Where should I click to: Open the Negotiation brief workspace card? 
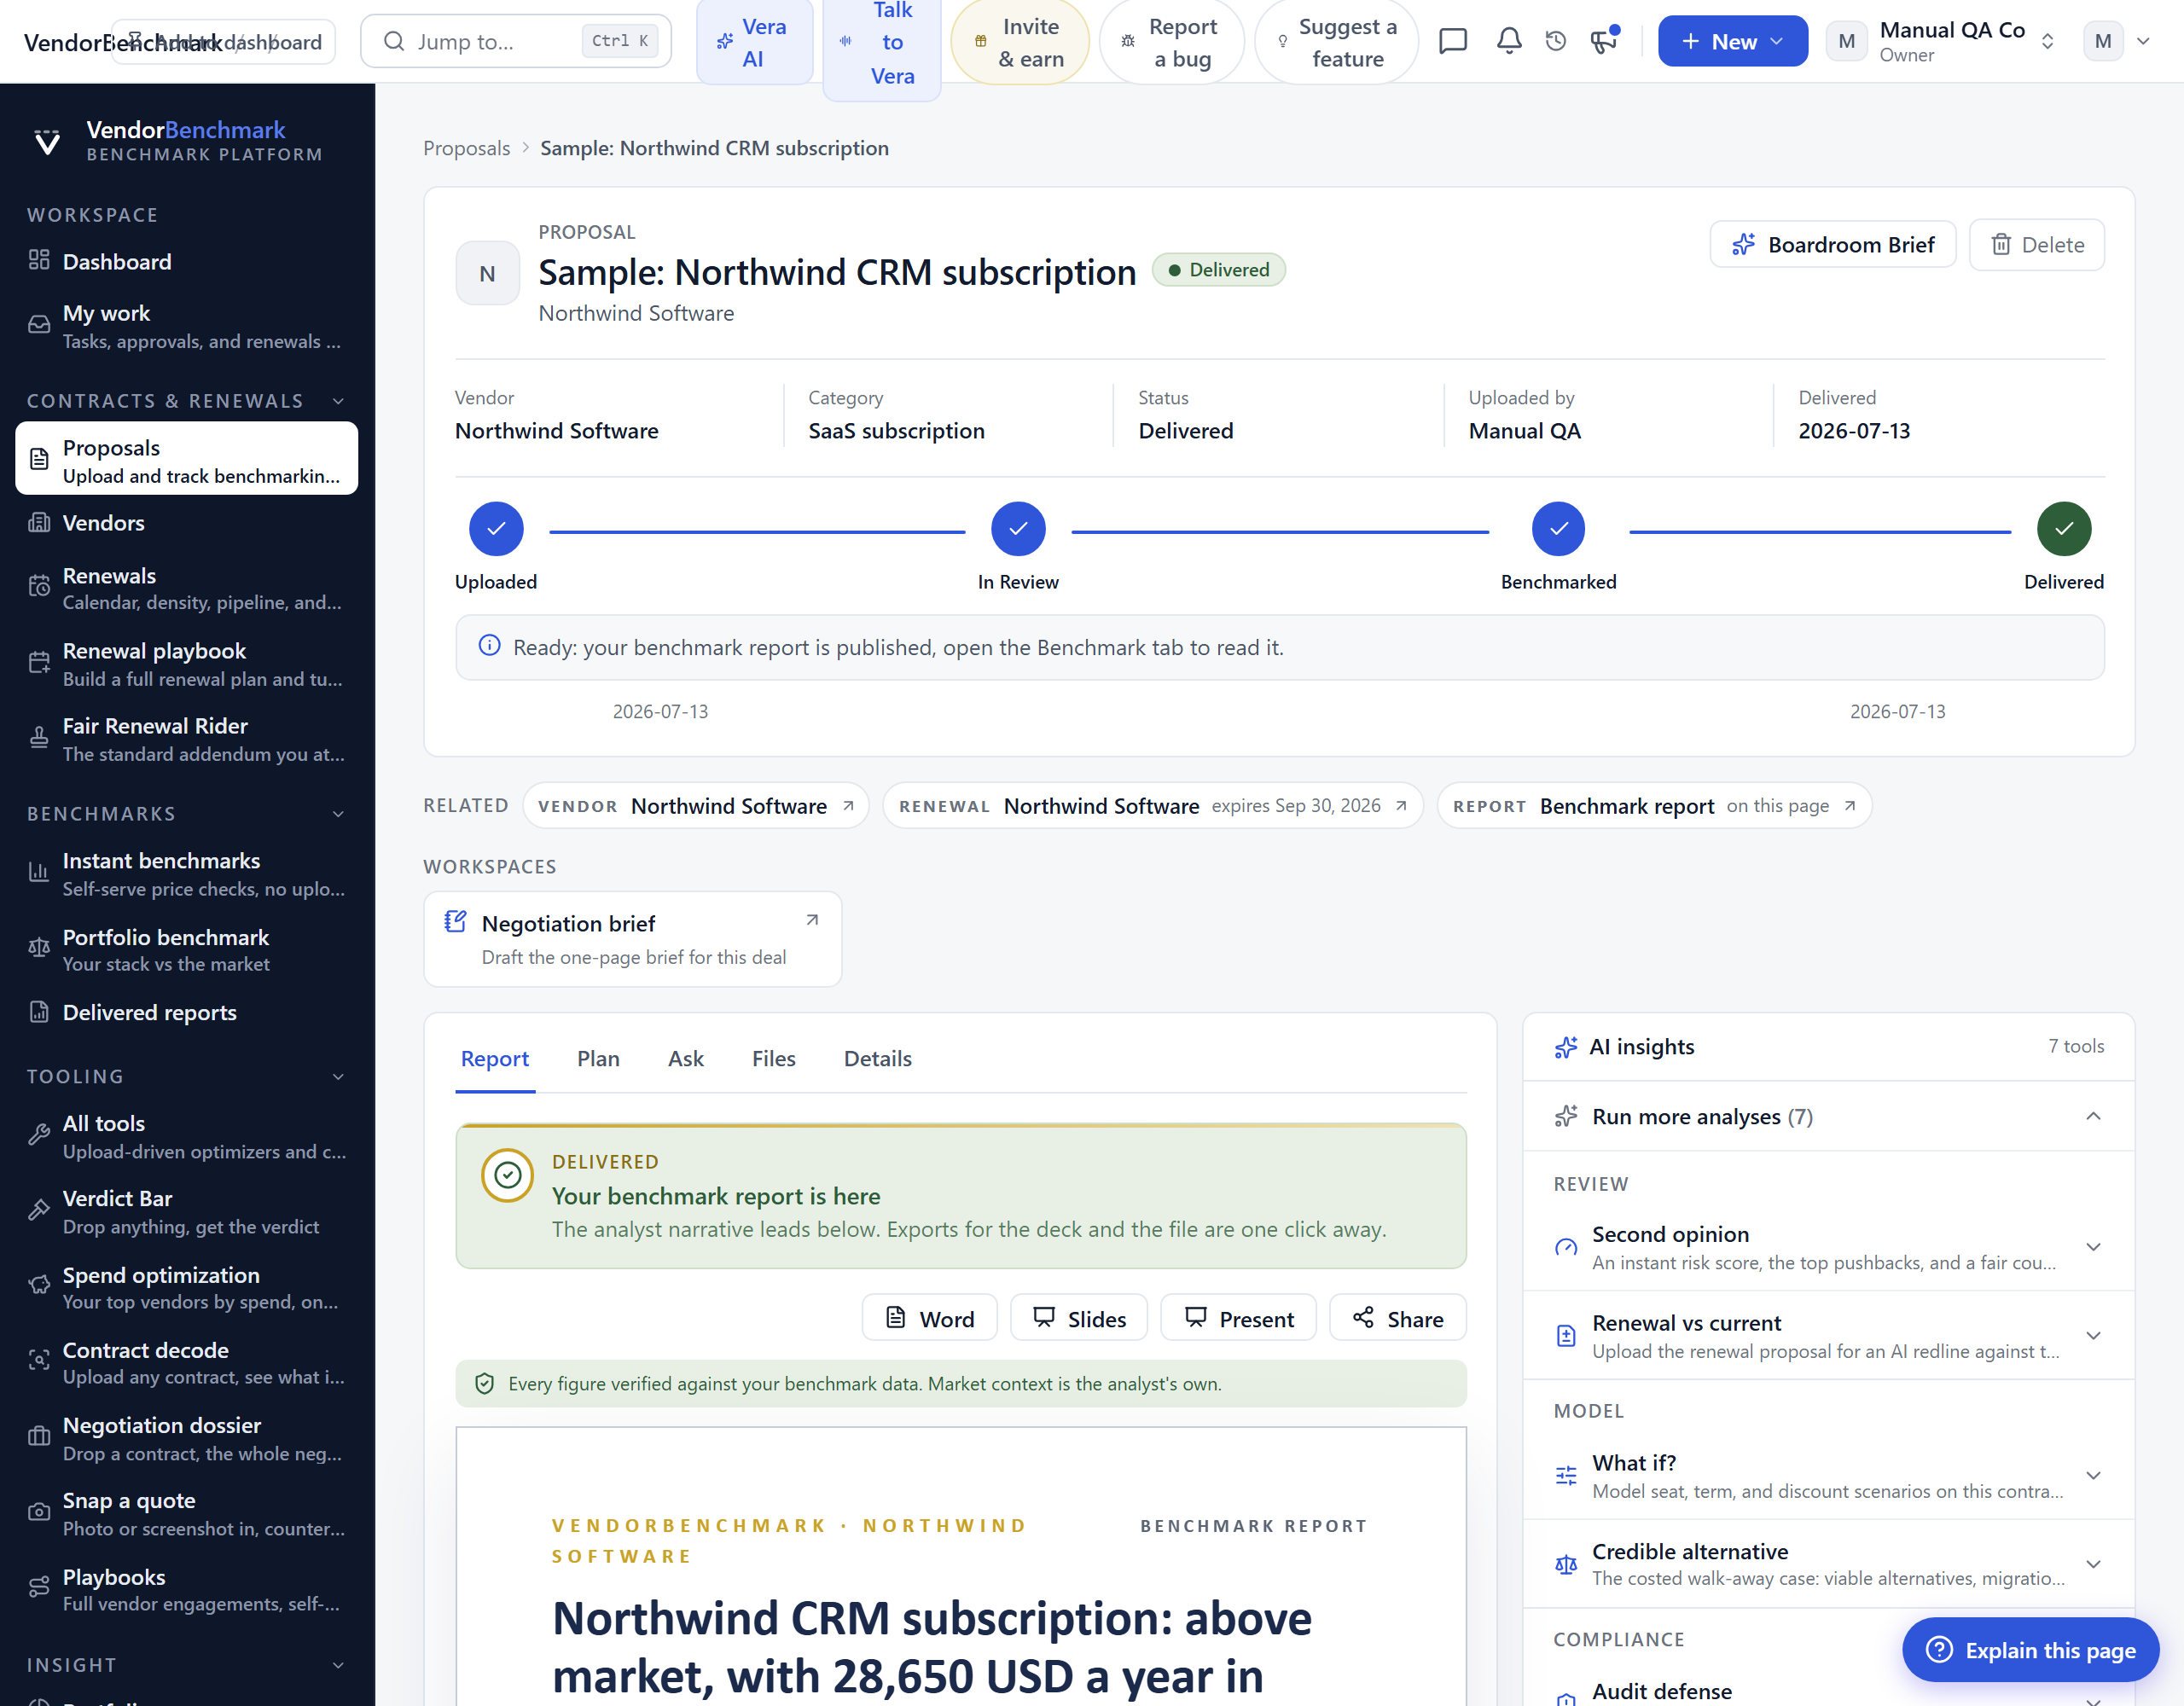[632, 939]
